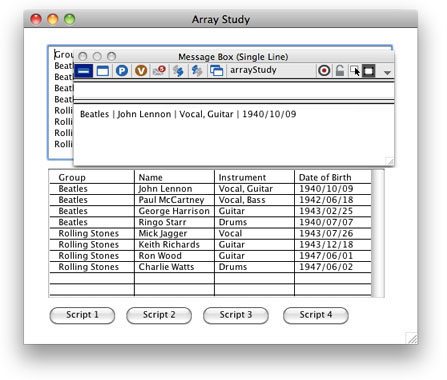Image resolution: width=447 pixels, height=380 pixels.
Task: Select the Ron Wood table cell
Action: pyautogui.click(x=174, y=256)
